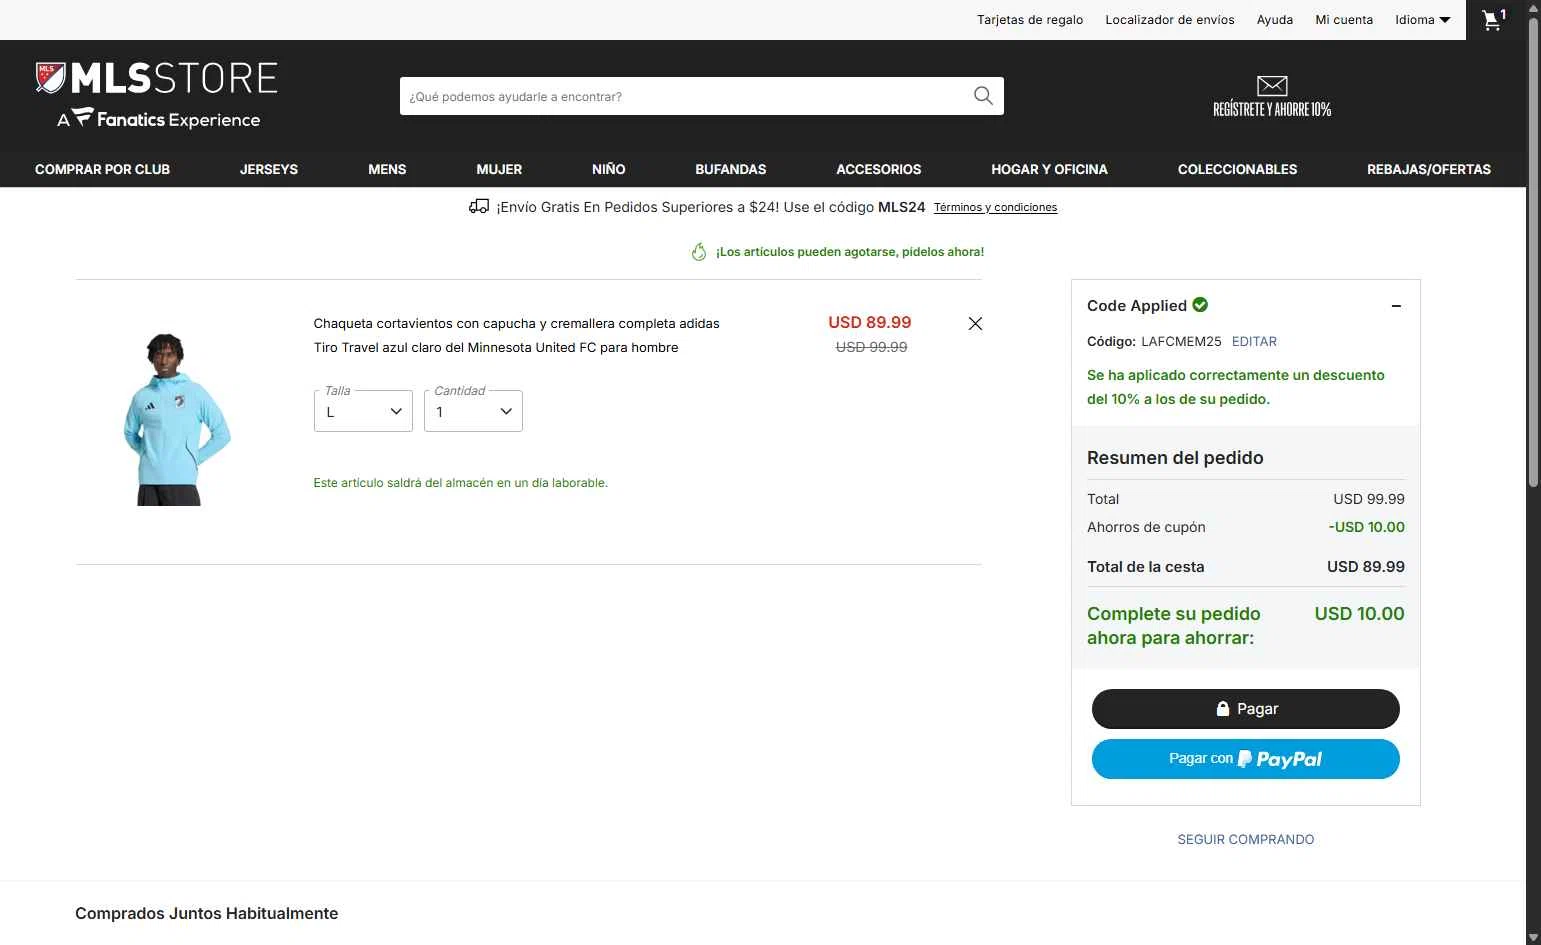Click the jacket product thumbnail

(177, 420)
